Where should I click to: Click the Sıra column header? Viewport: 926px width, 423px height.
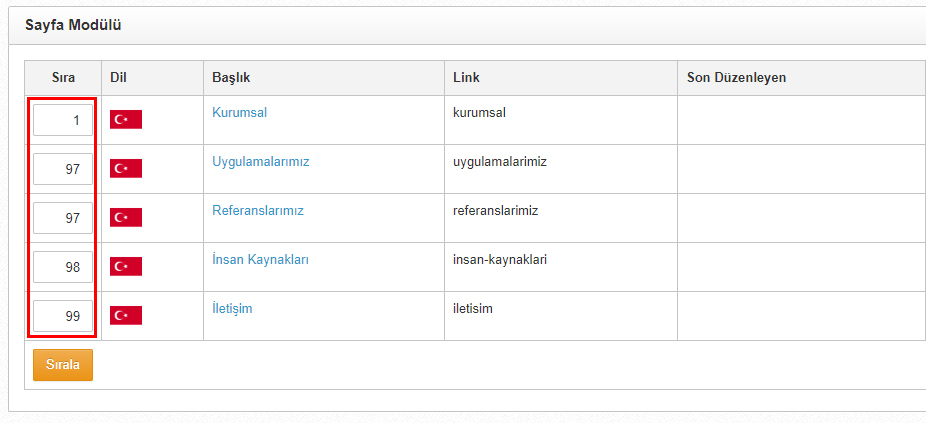[63, 77]
